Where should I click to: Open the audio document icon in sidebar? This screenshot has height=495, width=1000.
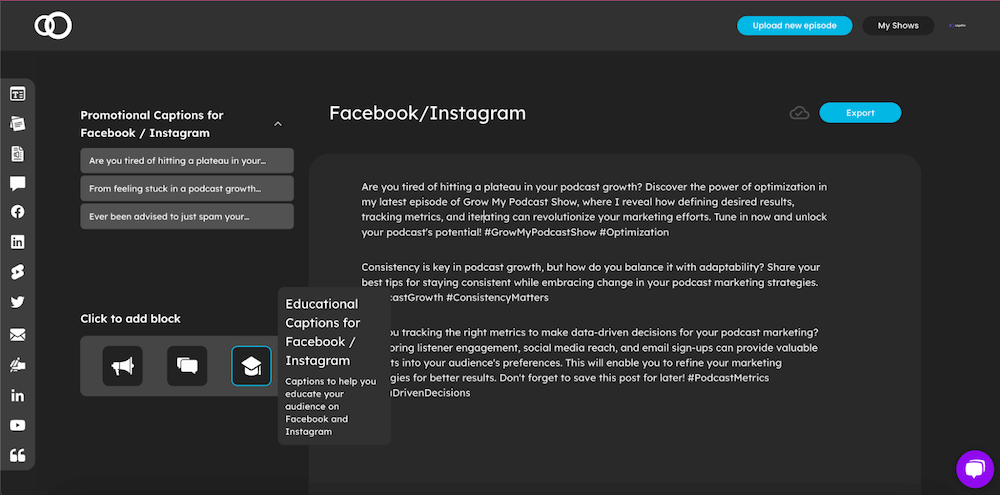pos(18,154)
